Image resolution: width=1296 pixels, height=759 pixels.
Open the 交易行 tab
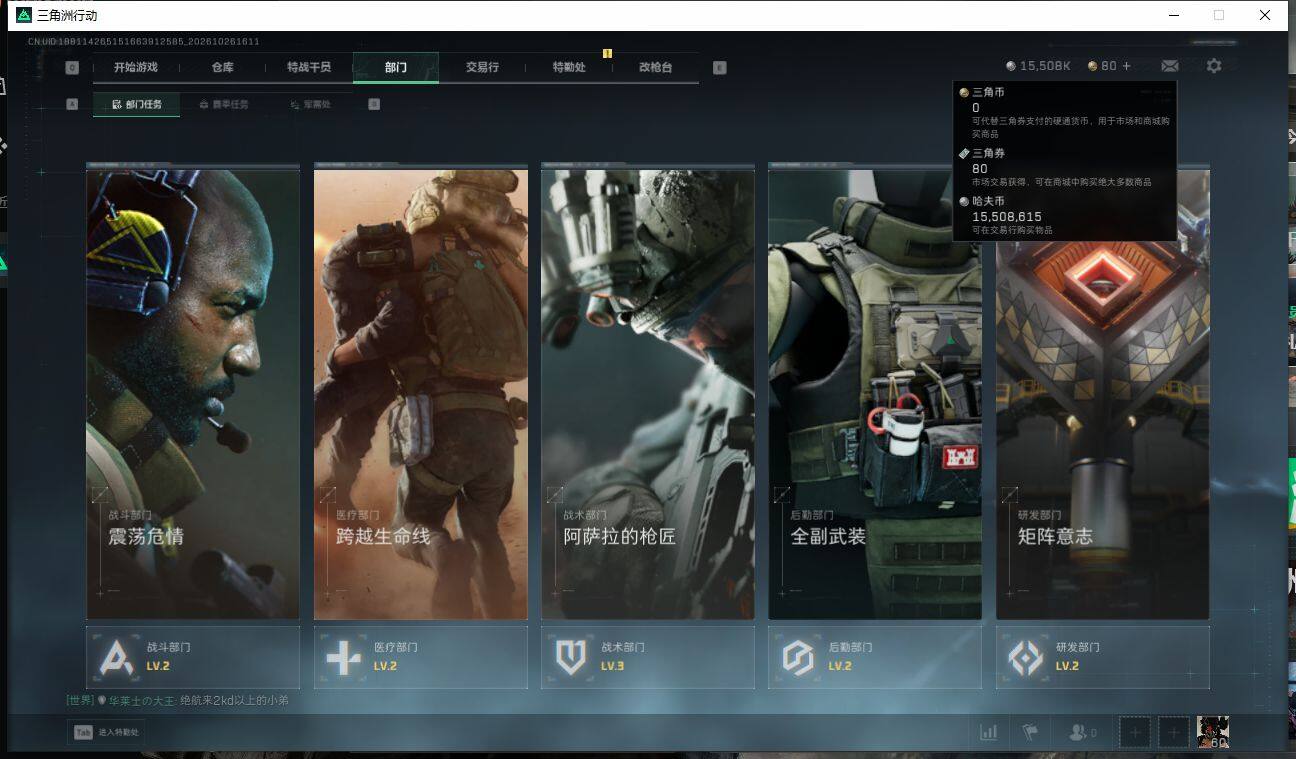tap(482, 68)
